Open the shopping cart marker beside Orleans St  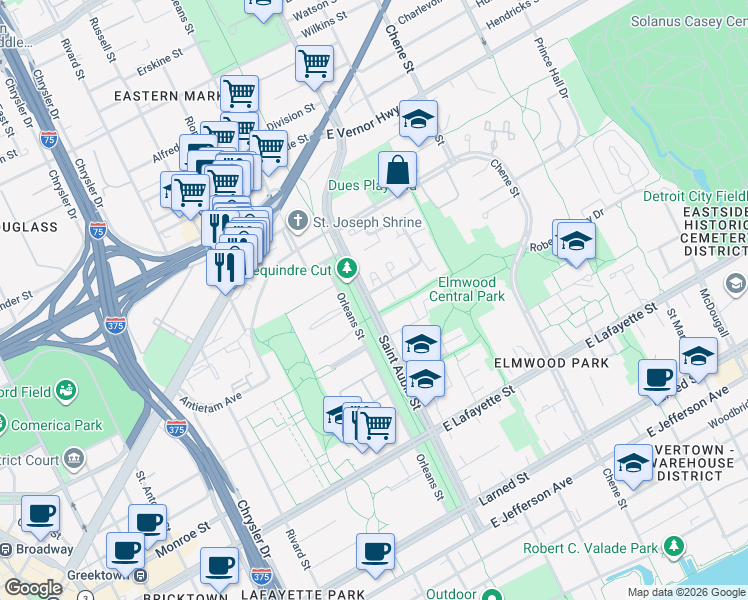[x=375, y=425]
